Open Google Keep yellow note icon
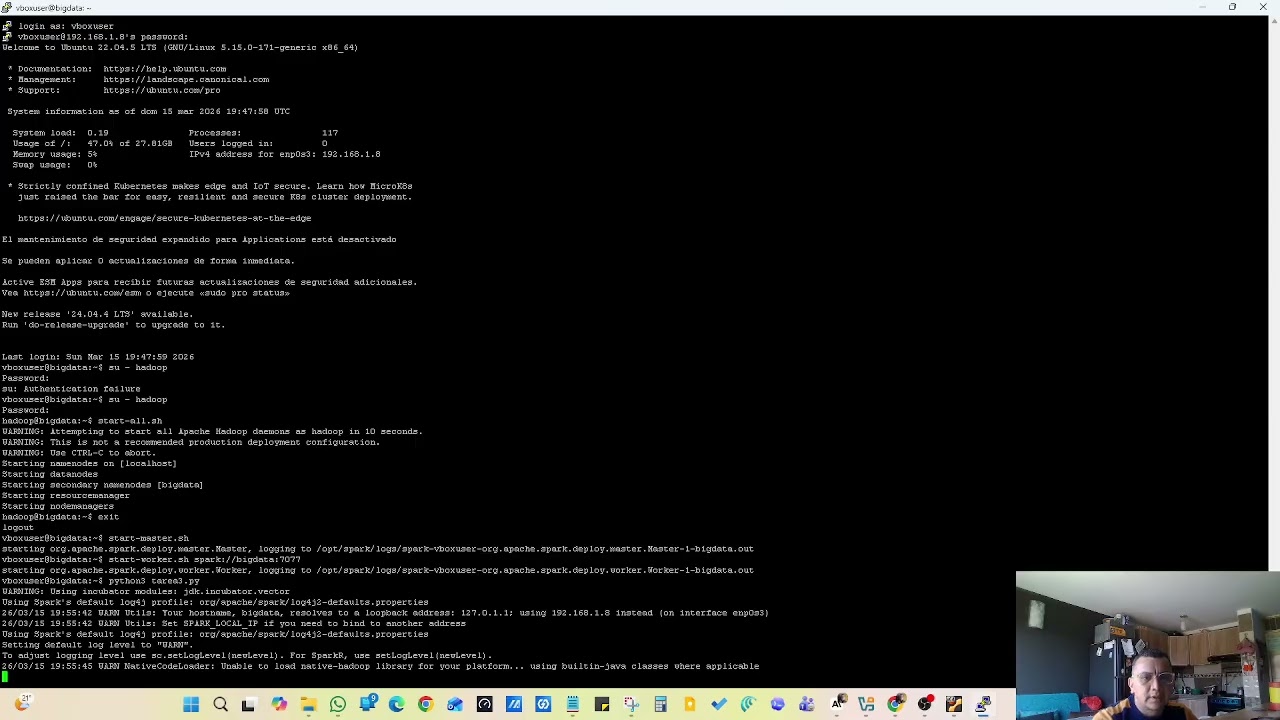Image resolution: width=1280 pixels, height=720 pixels. pos(689,705)
